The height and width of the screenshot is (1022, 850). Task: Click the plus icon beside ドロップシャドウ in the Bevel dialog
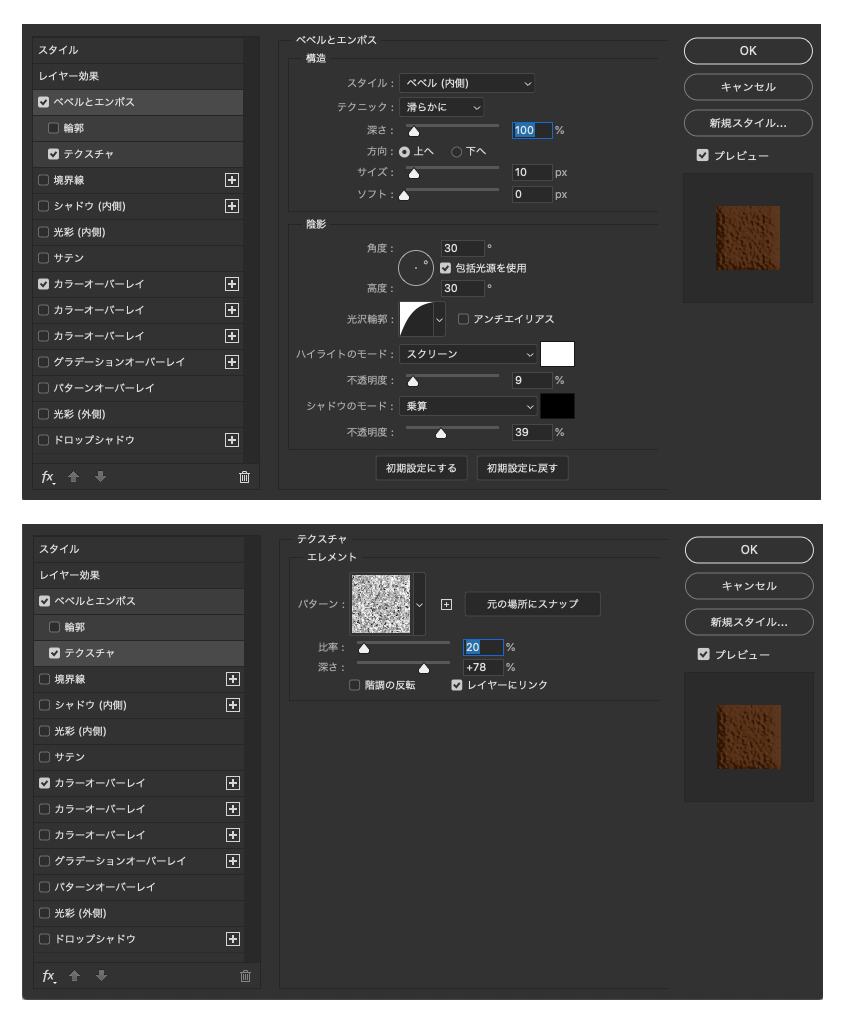(x=232, y=440)
